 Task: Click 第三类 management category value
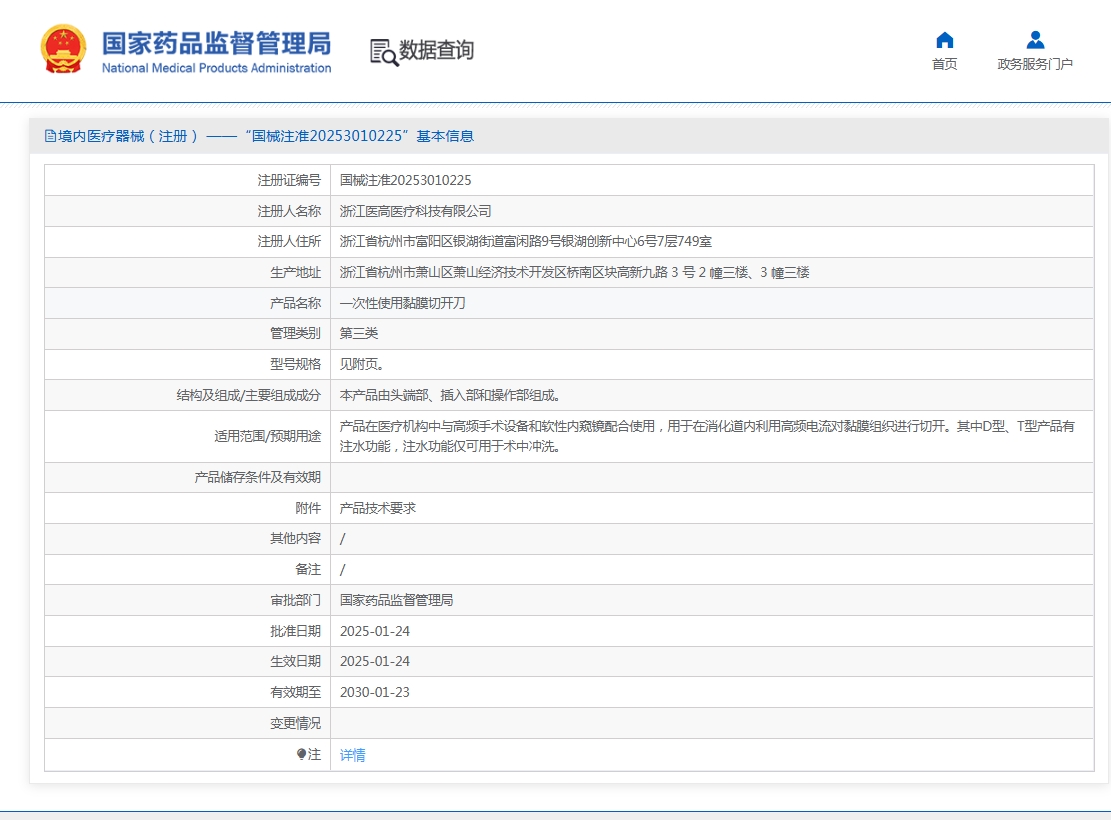point(359,333)
